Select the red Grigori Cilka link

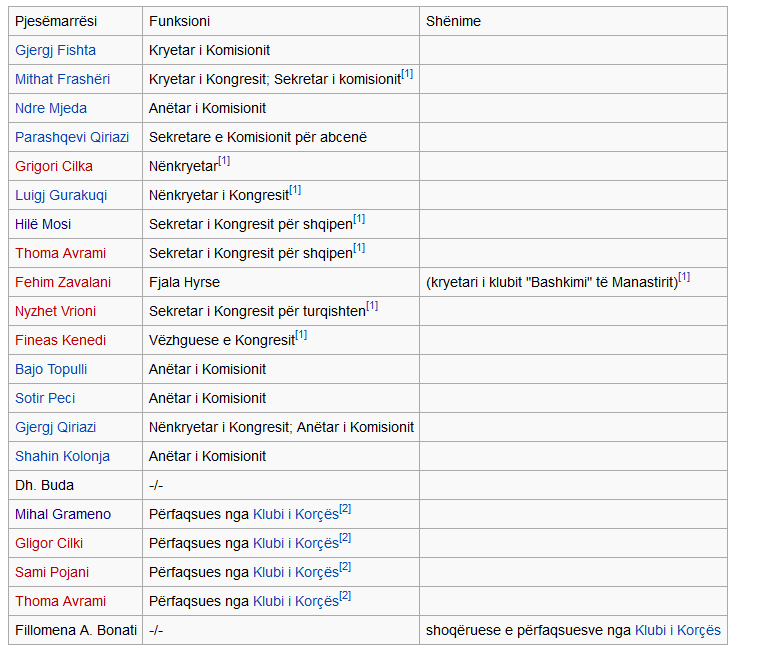tap(52, 166)
